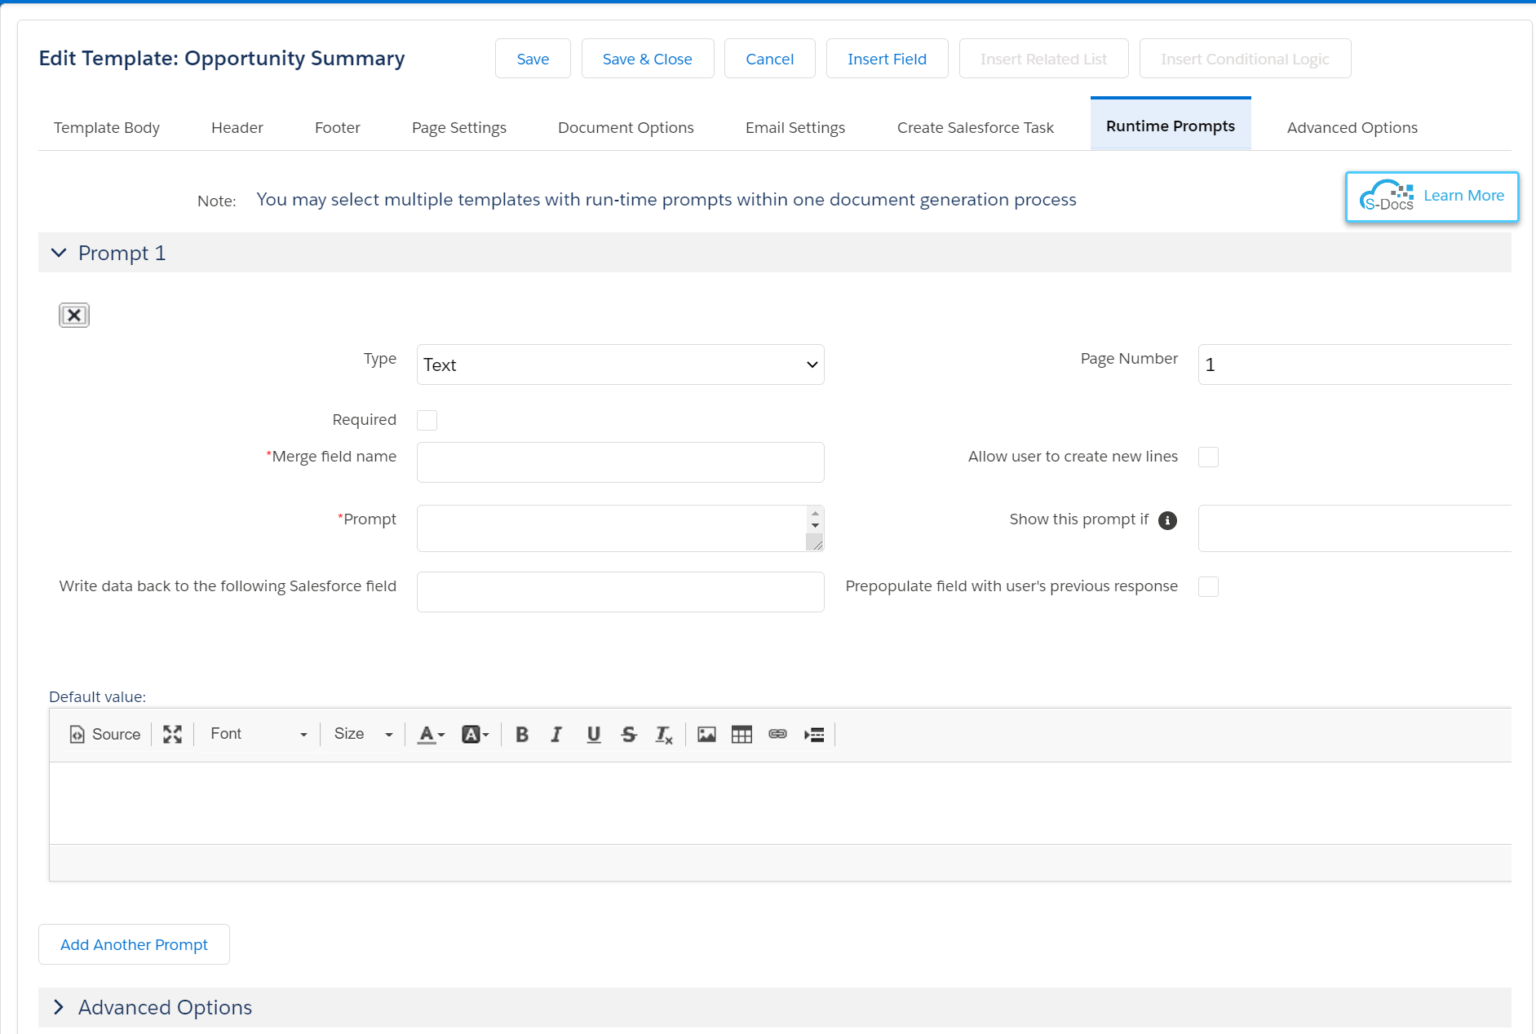Image resolution: width=1536 pixels, height=1034 pixels.
Task: Toggle Prepopulate field with previous response checkbox
Action: [x=1208, y=587]
